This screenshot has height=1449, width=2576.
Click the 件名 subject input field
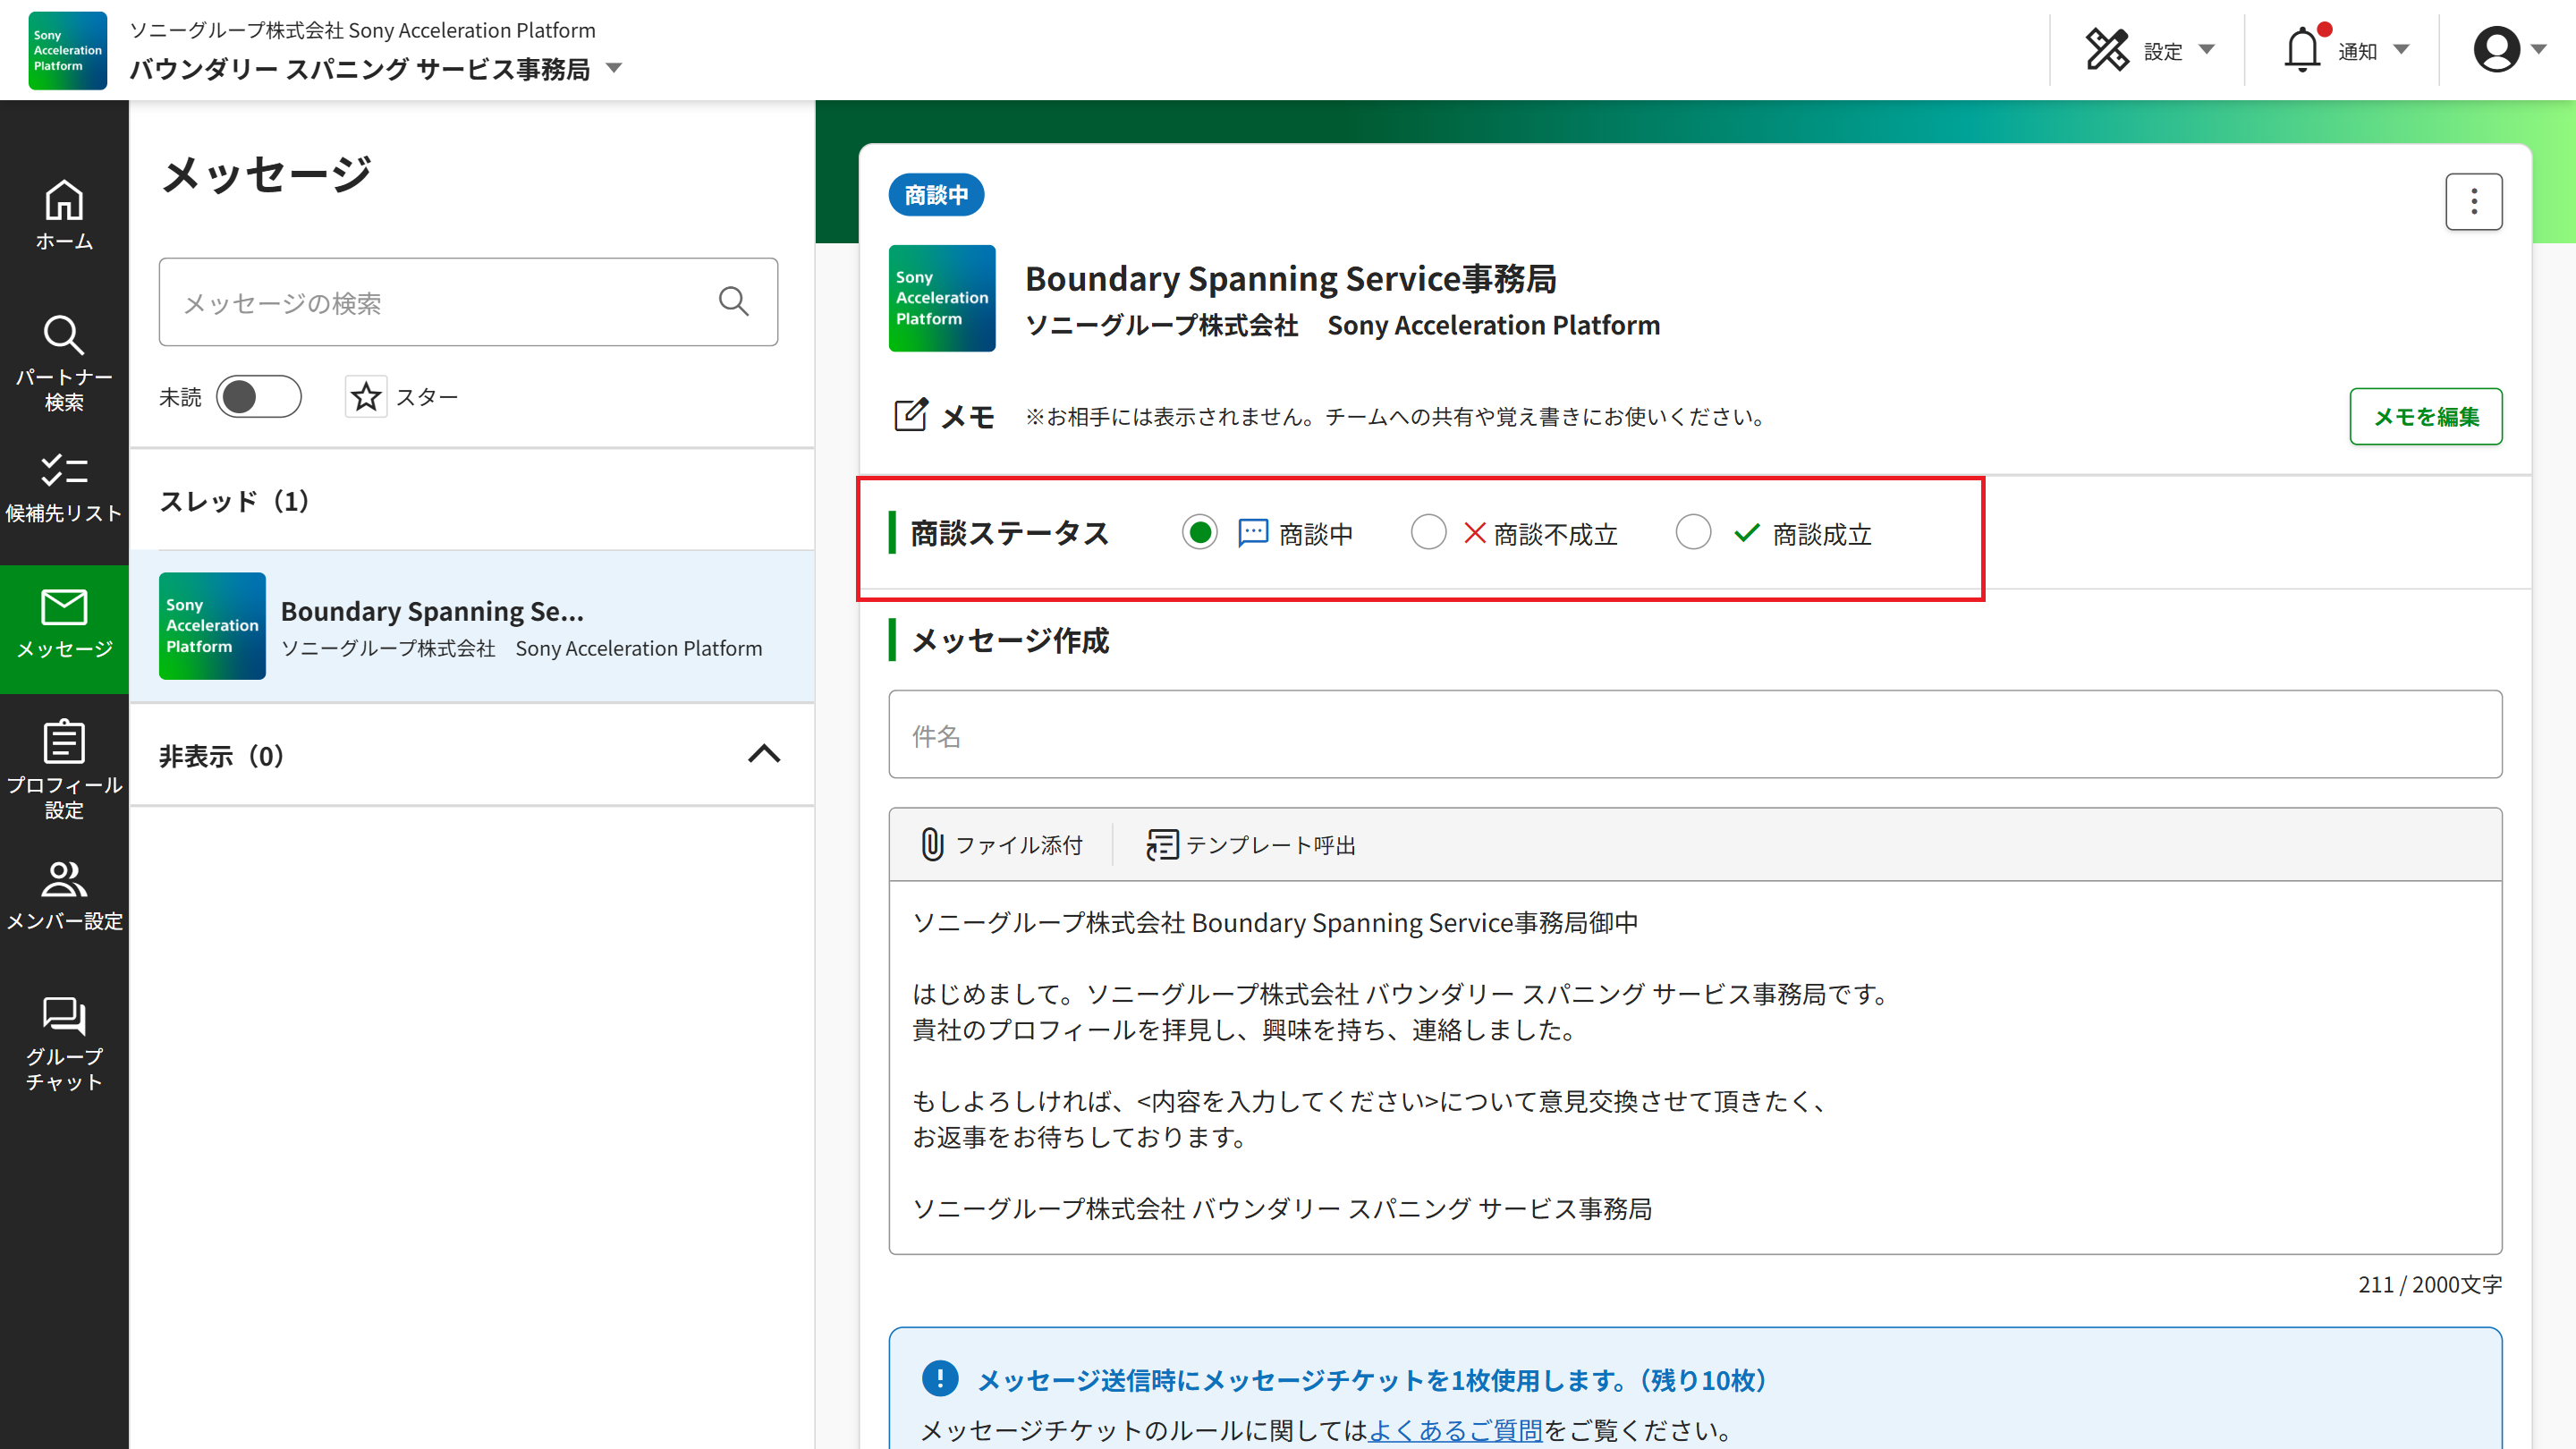(1695, 735)
